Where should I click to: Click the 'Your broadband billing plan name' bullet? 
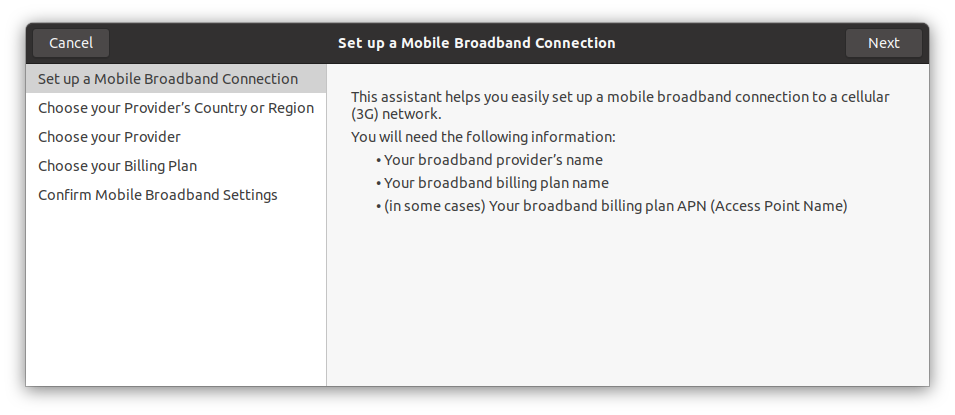(x=496, y=183)
